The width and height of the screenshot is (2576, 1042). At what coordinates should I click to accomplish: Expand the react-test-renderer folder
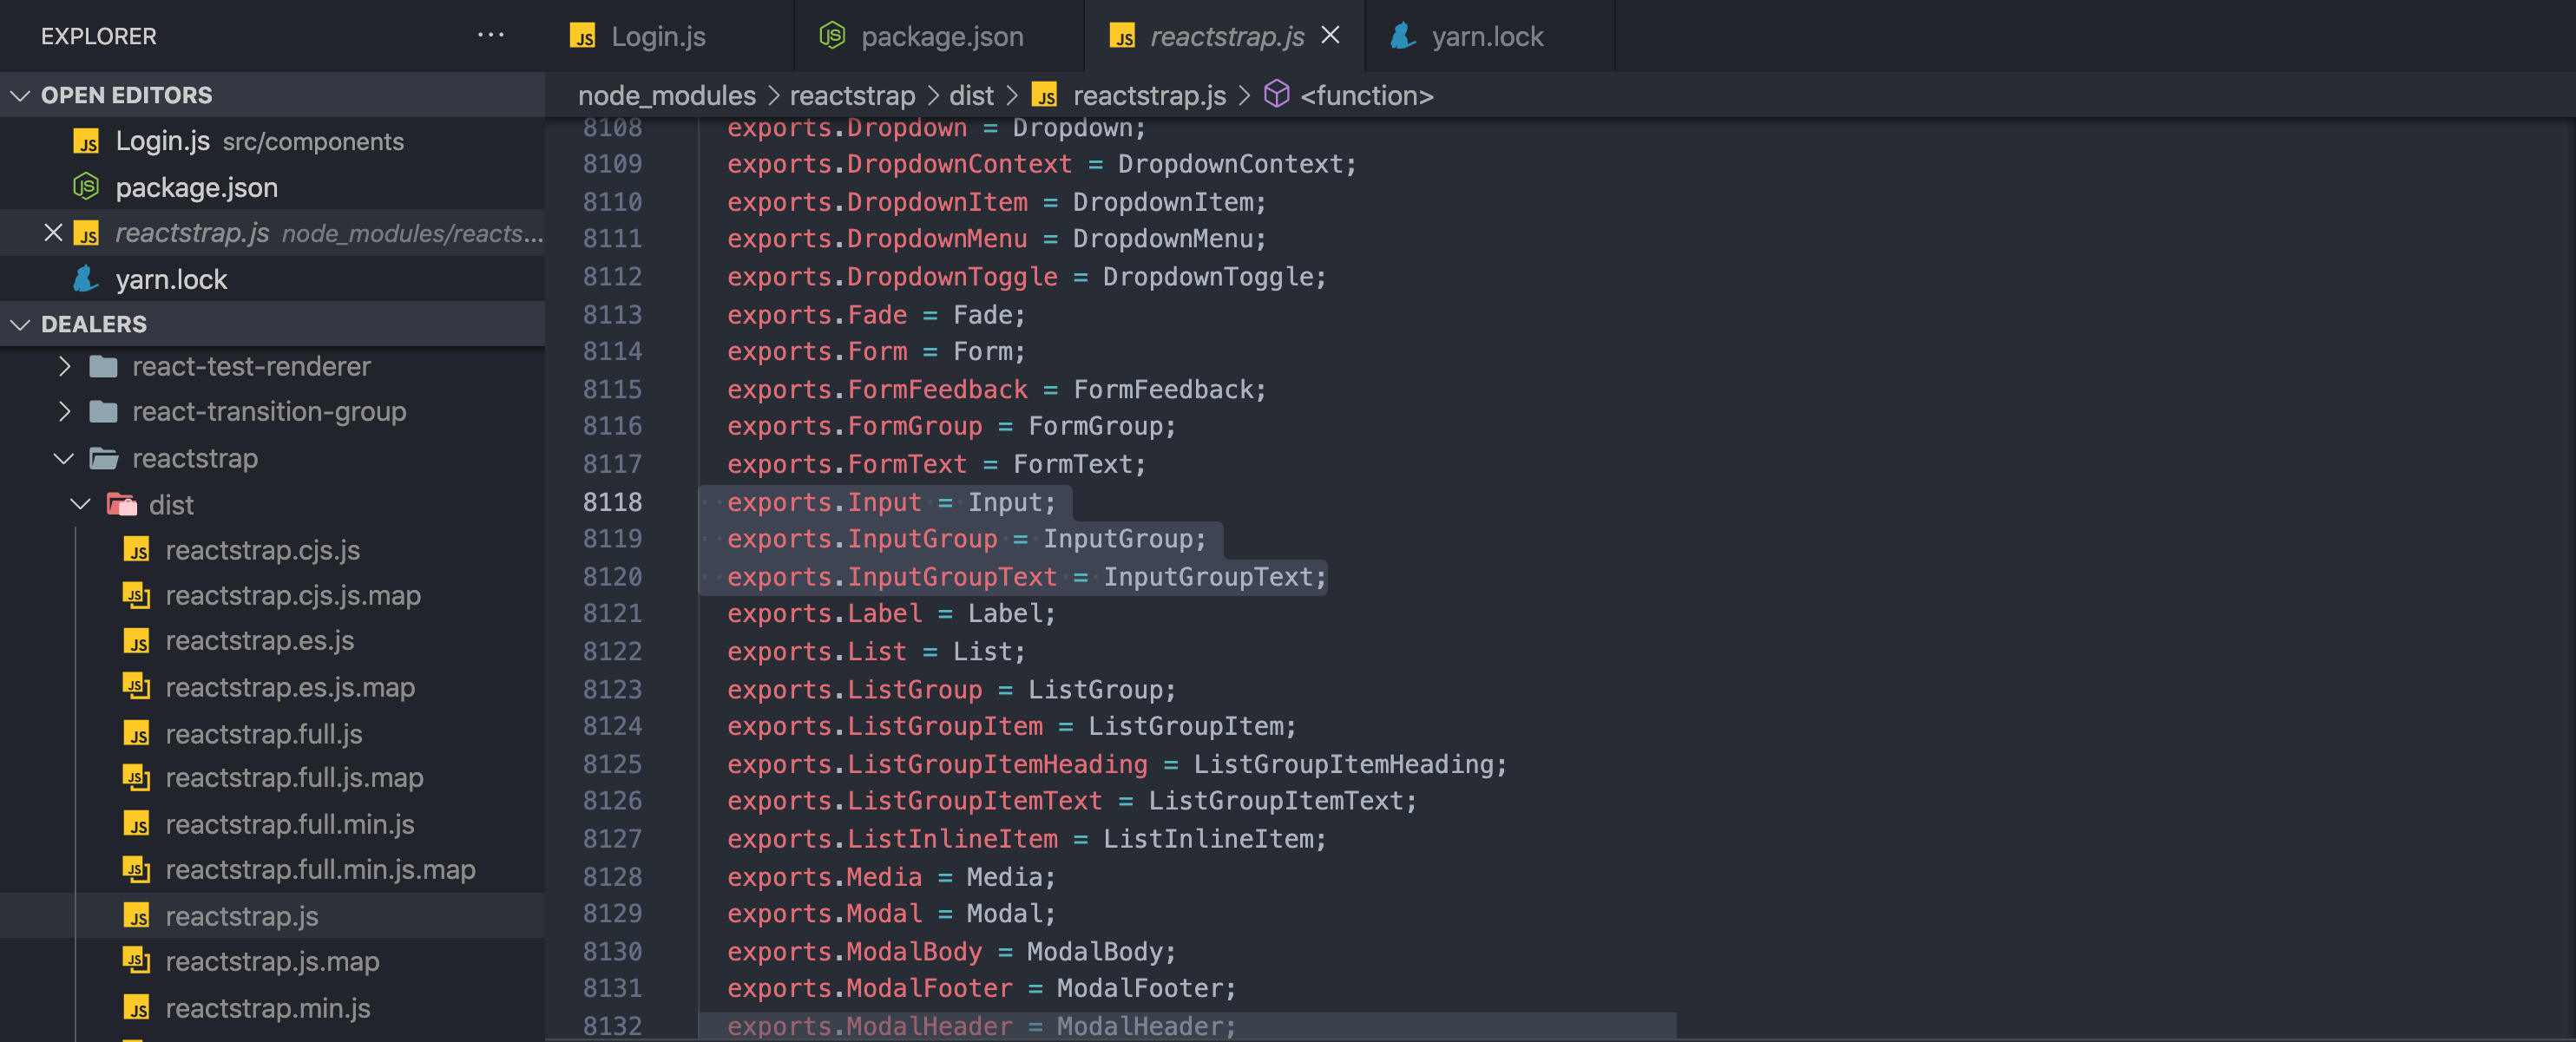click(64, 366)
